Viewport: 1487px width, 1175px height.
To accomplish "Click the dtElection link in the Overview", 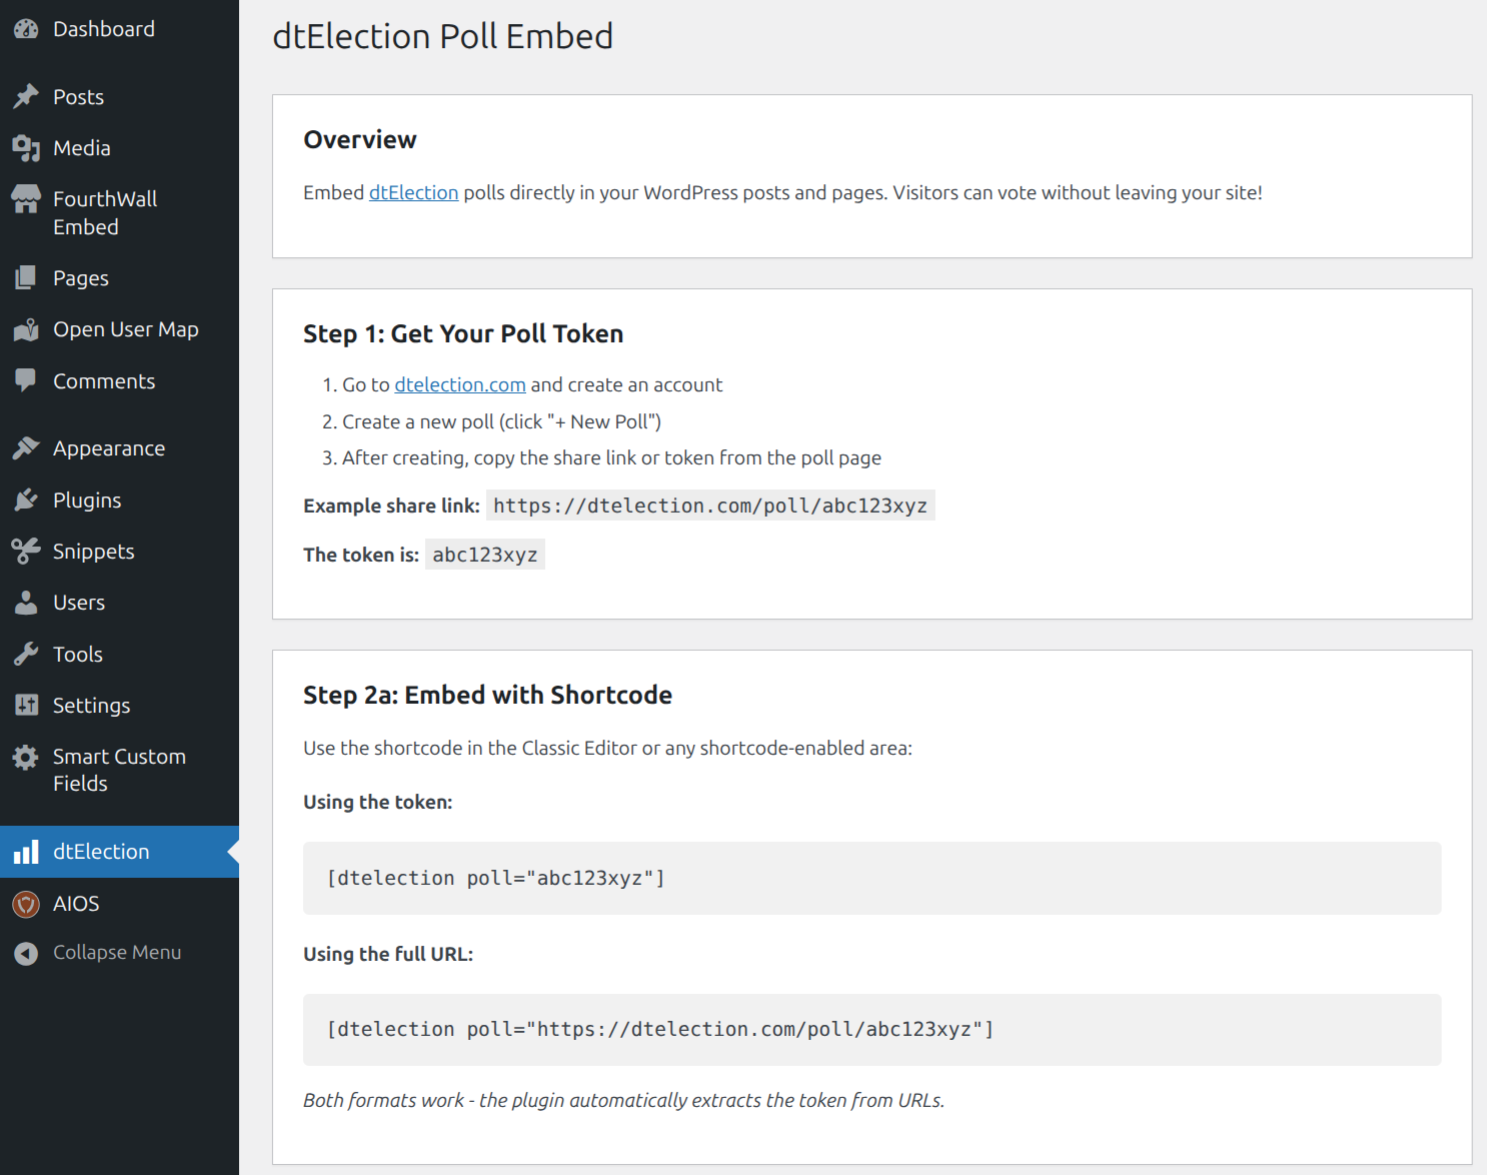I will point(413,192).
